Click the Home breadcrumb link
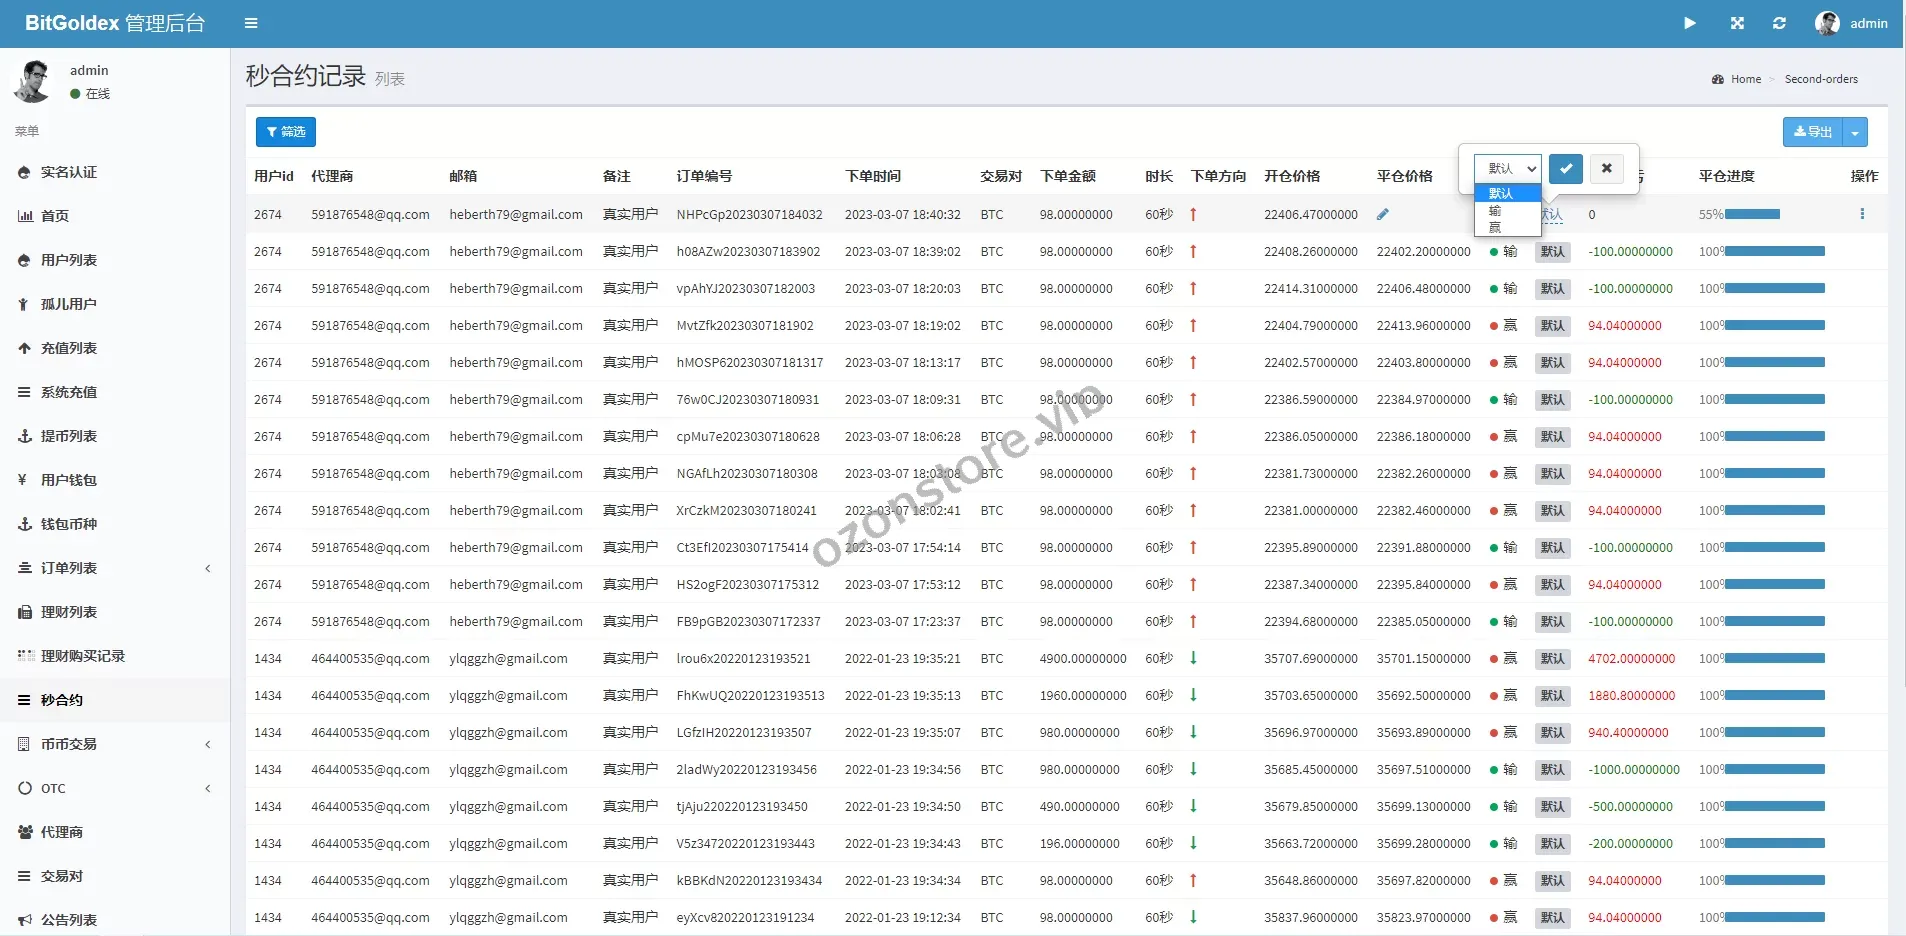This screenshot has height=936, width=1906. 1745,79
